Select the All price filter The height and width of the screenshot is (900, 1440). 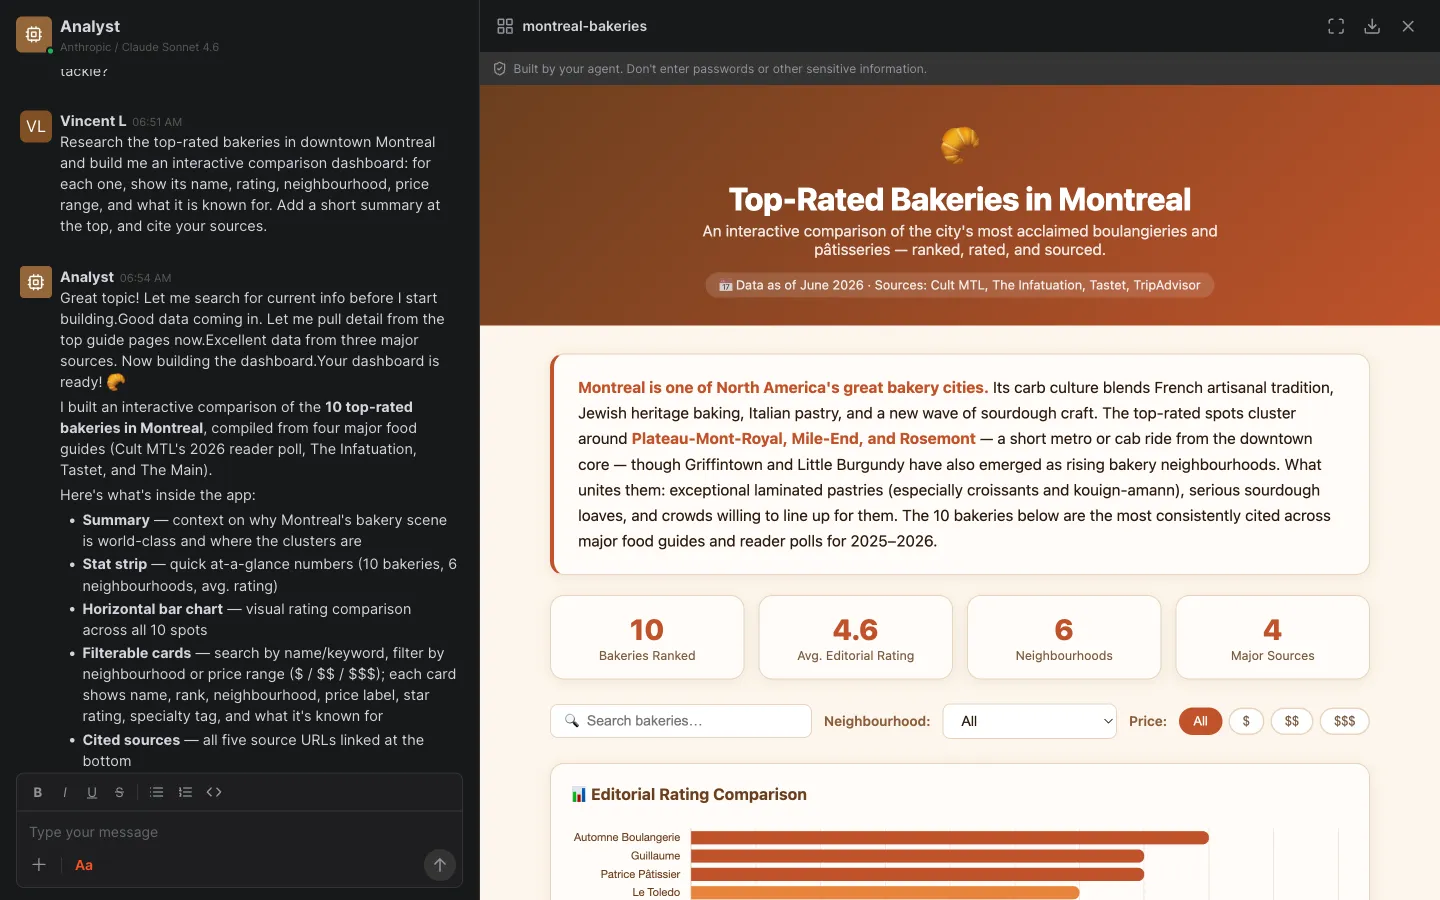(x=1200, y=721)
